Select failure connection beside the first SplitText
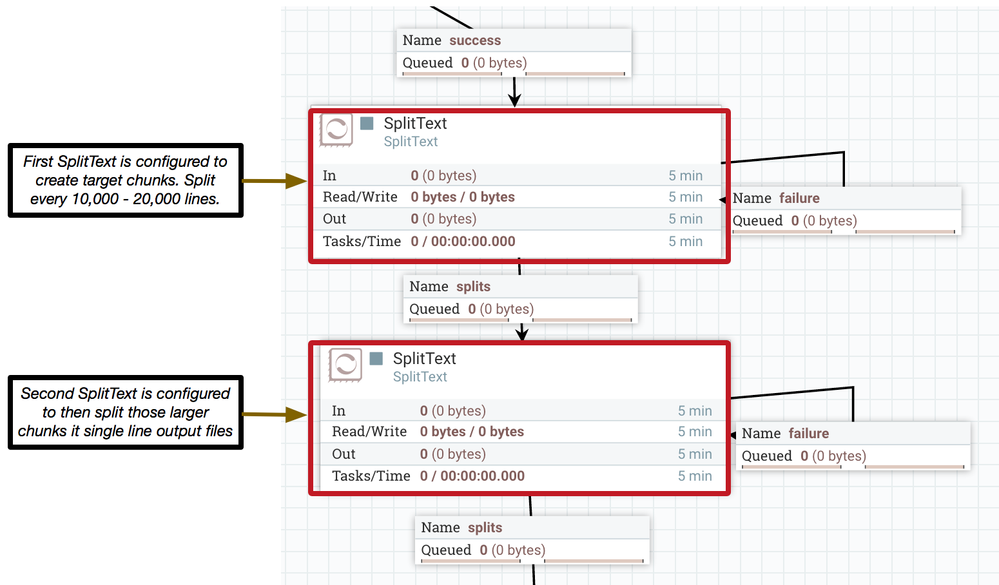The image size is (999, 585). click(845, 210)
